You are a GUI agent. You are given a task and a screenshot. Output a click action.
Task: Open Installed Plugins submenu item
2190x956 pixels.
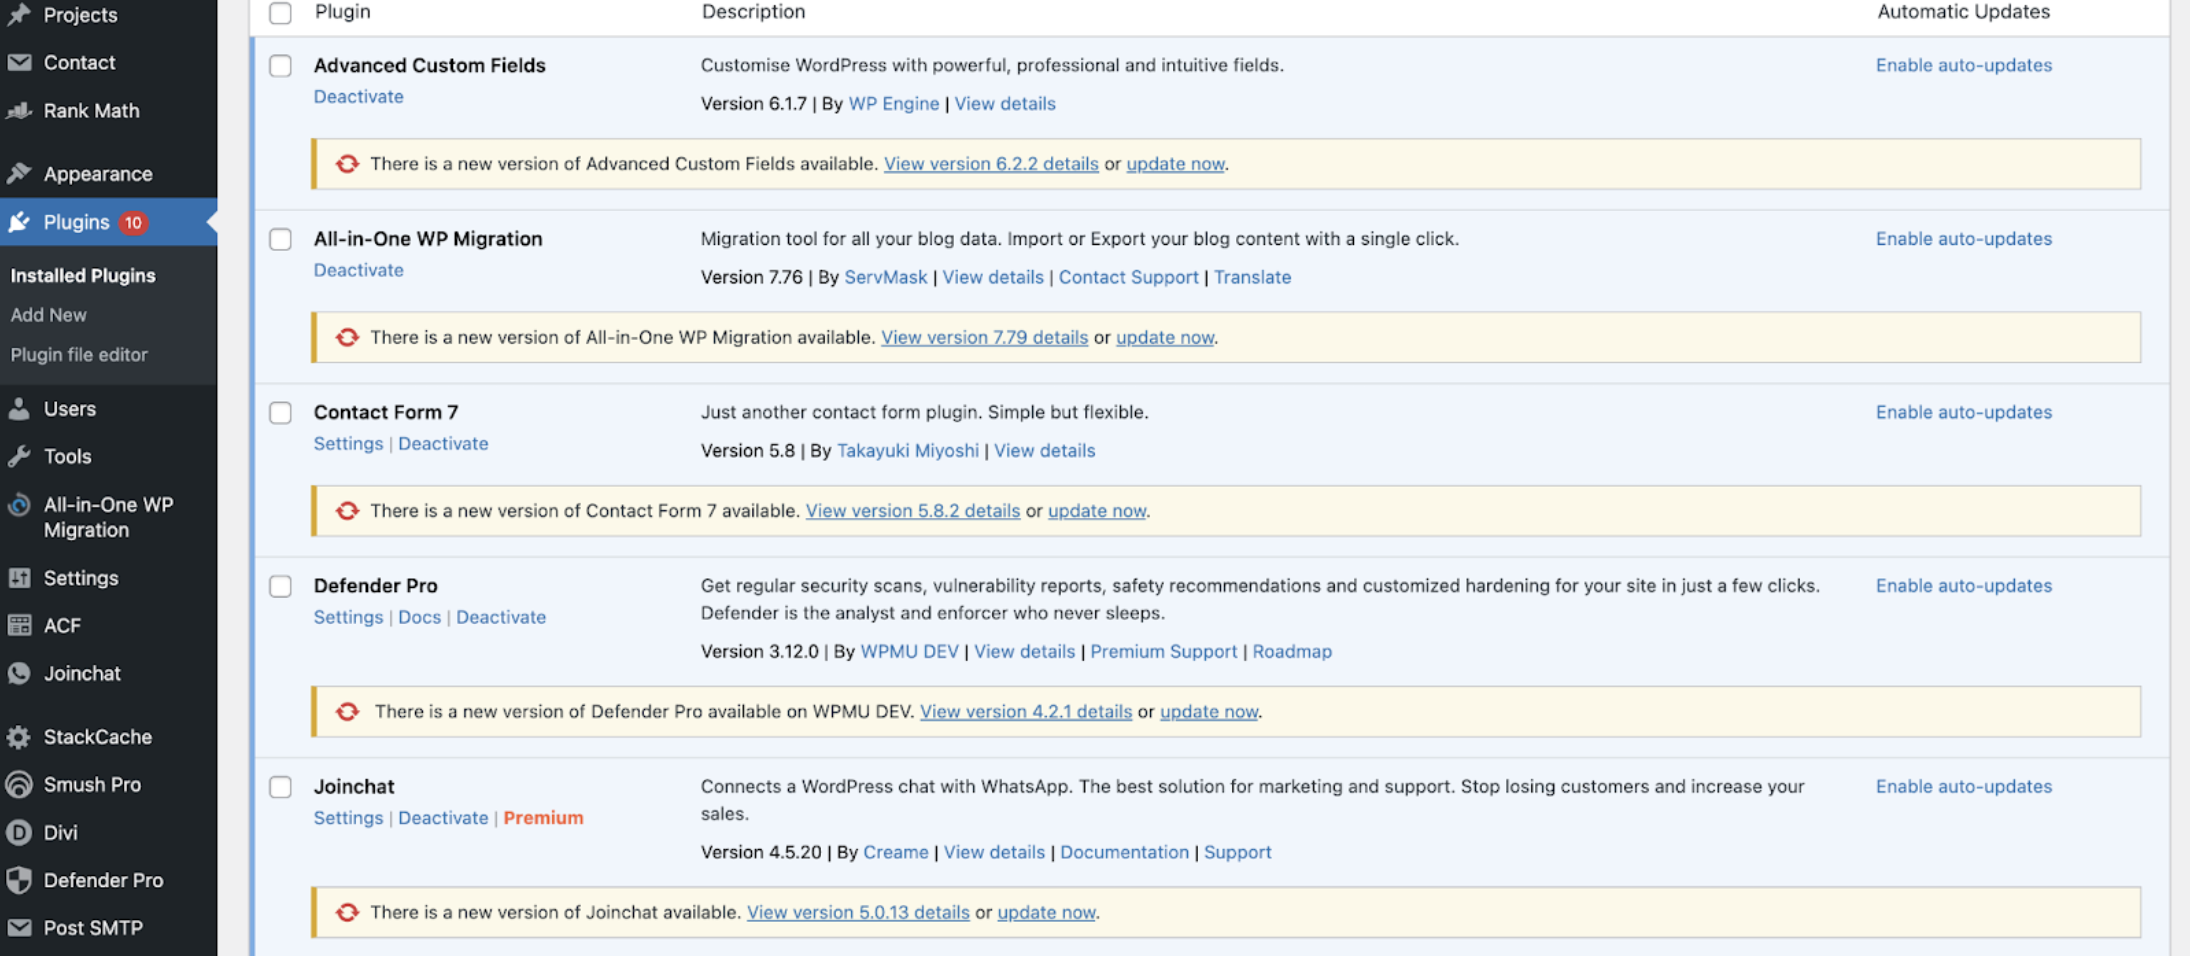83,275
